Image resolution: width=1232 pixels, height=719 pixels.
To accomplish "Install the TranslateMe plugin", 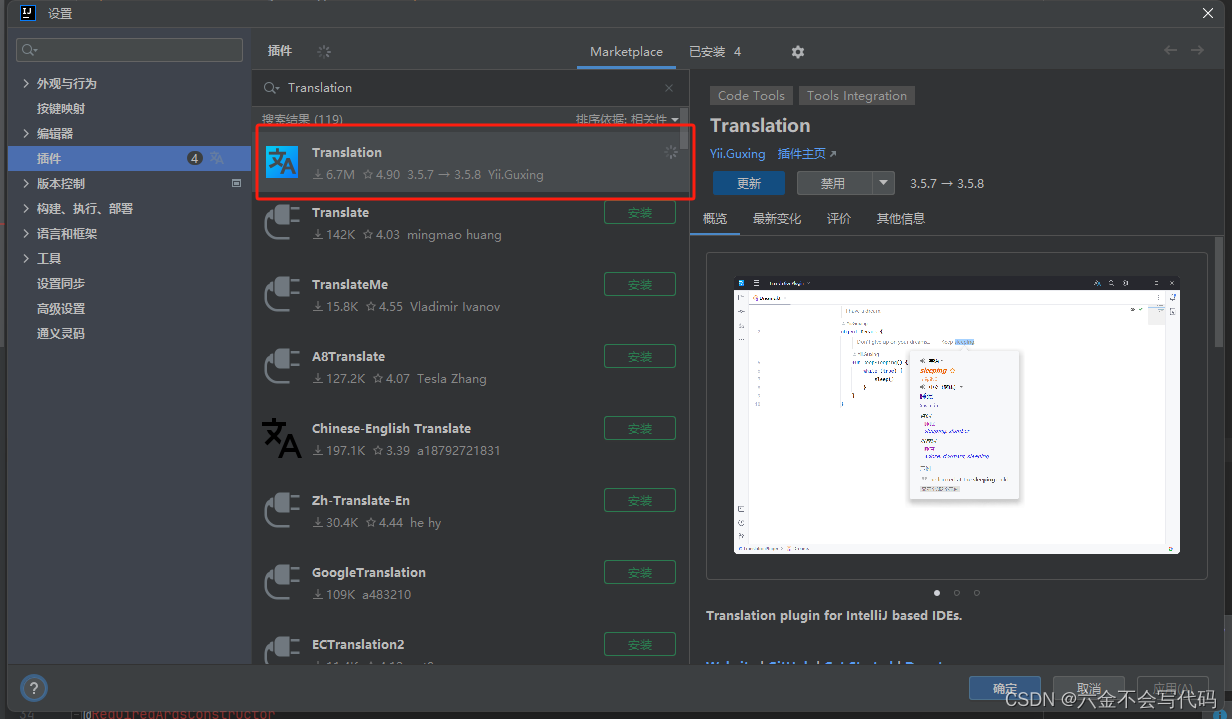I will (640, 284).
